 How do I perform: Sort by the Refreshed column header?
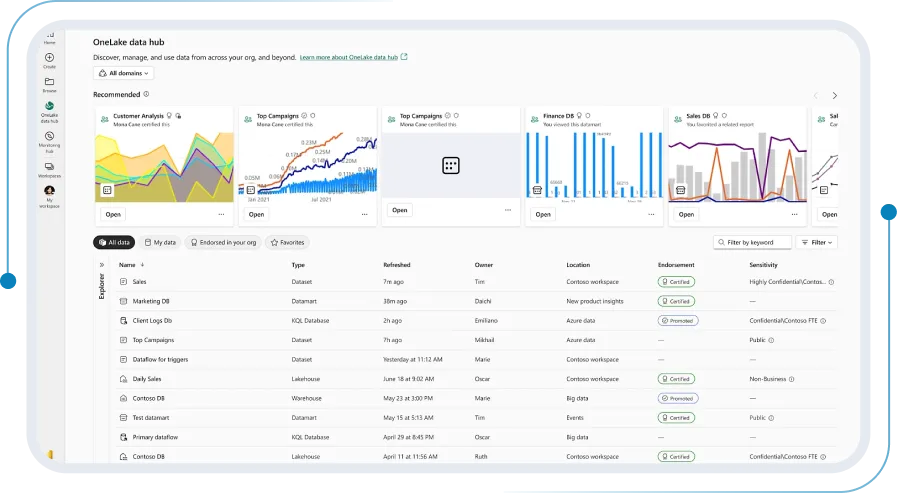[397, 265]
